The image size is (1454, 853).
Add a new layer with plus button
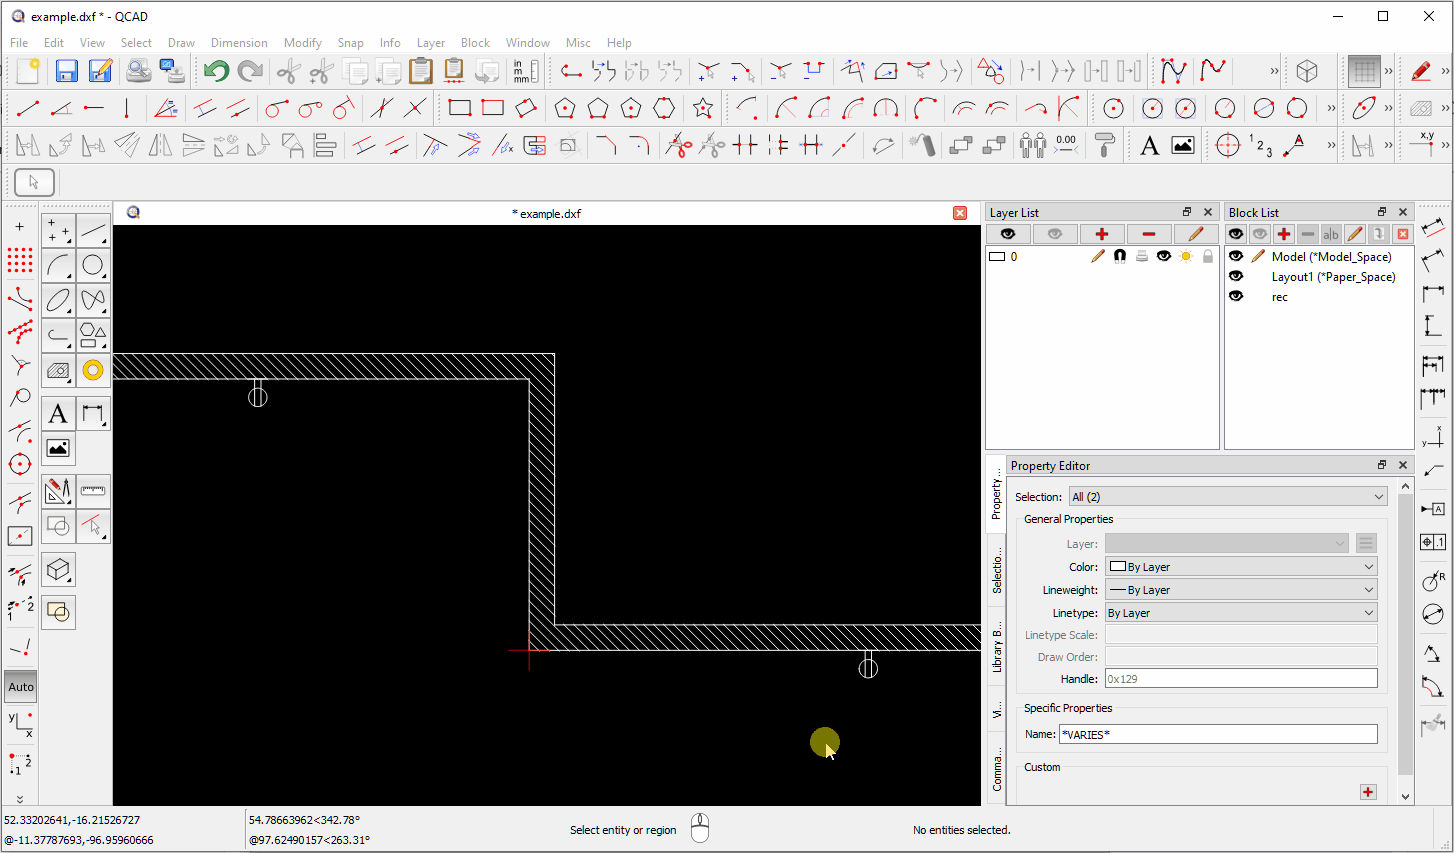[1101, 234]
